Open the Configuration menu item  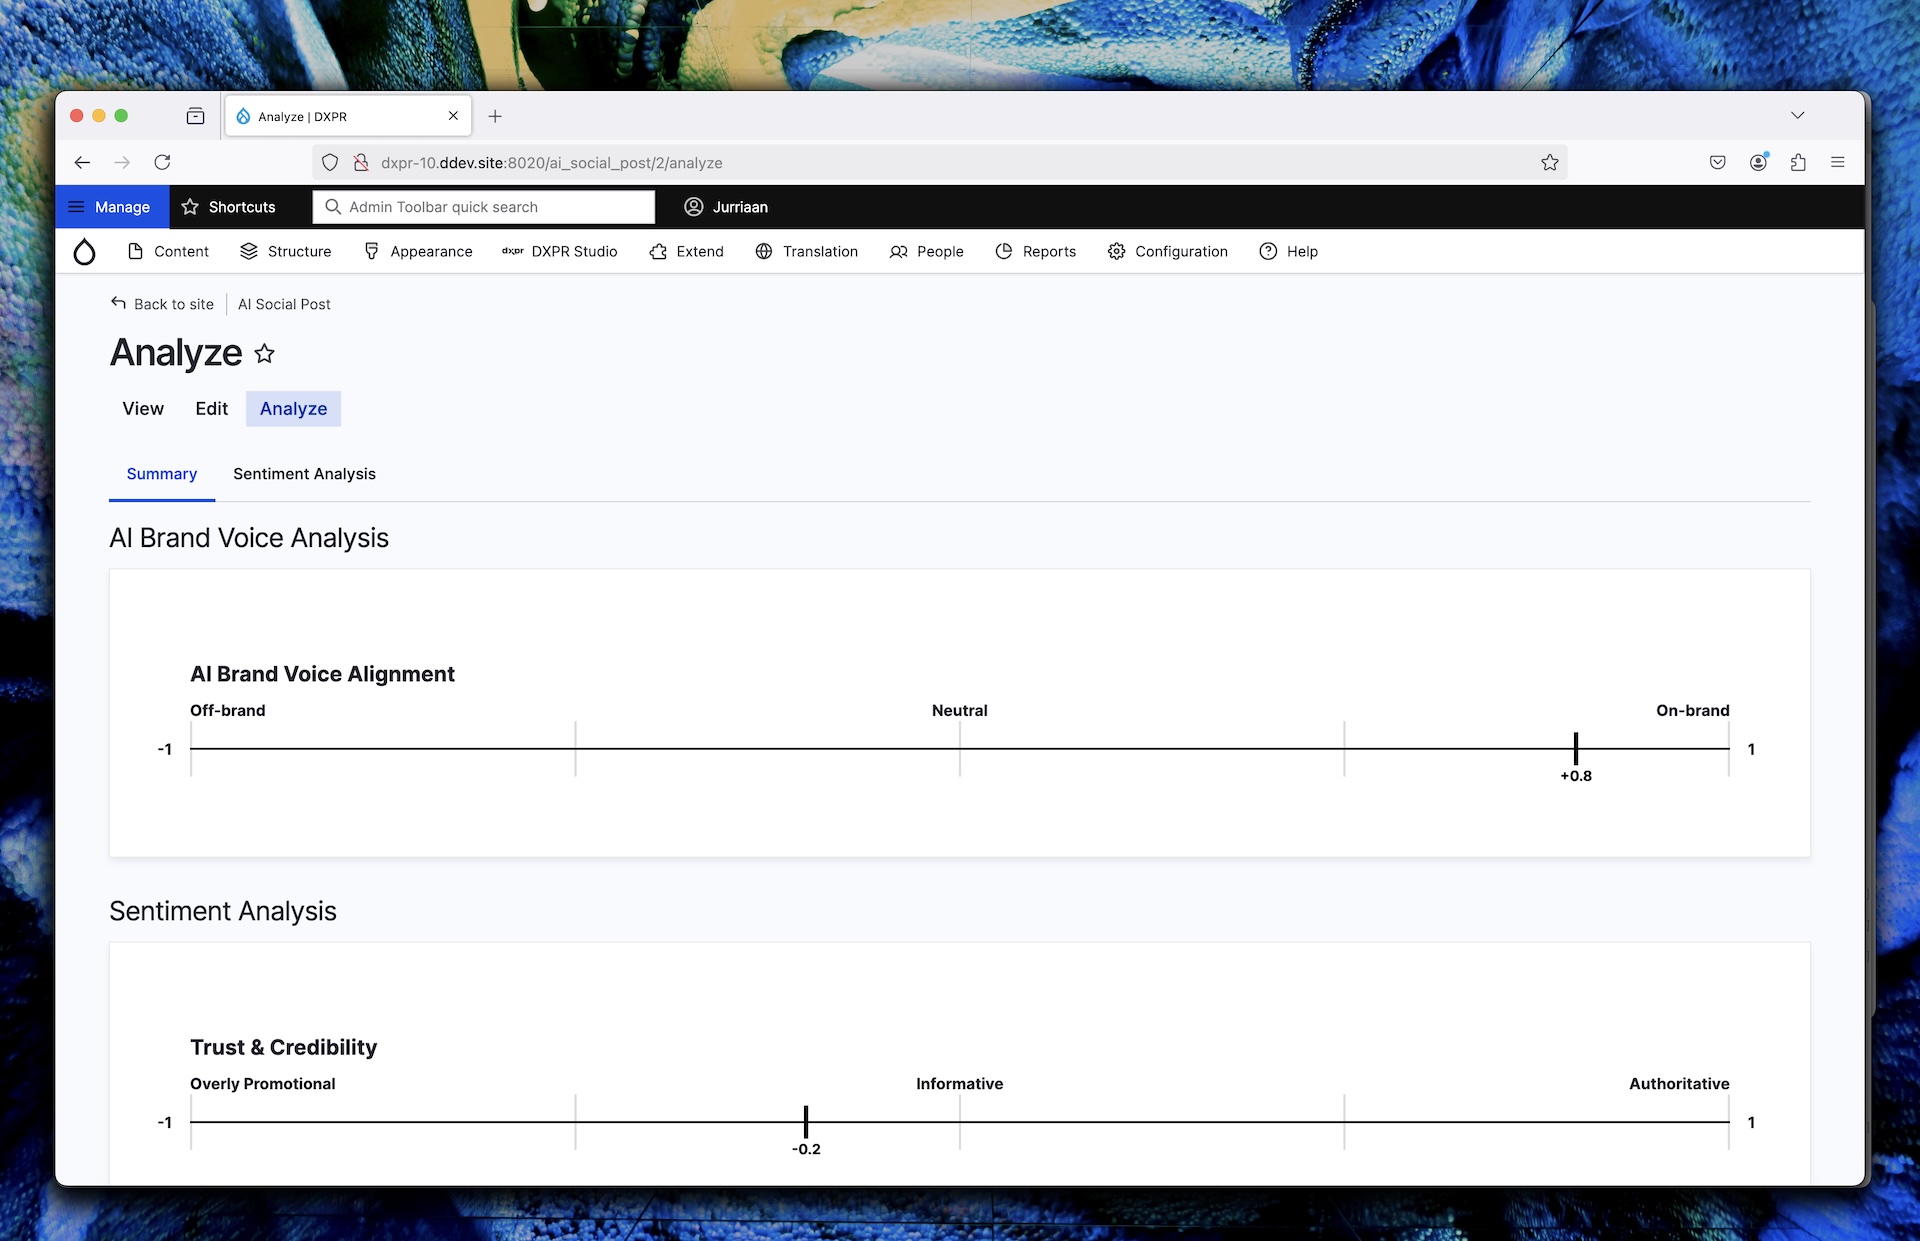click(1167, 252)
